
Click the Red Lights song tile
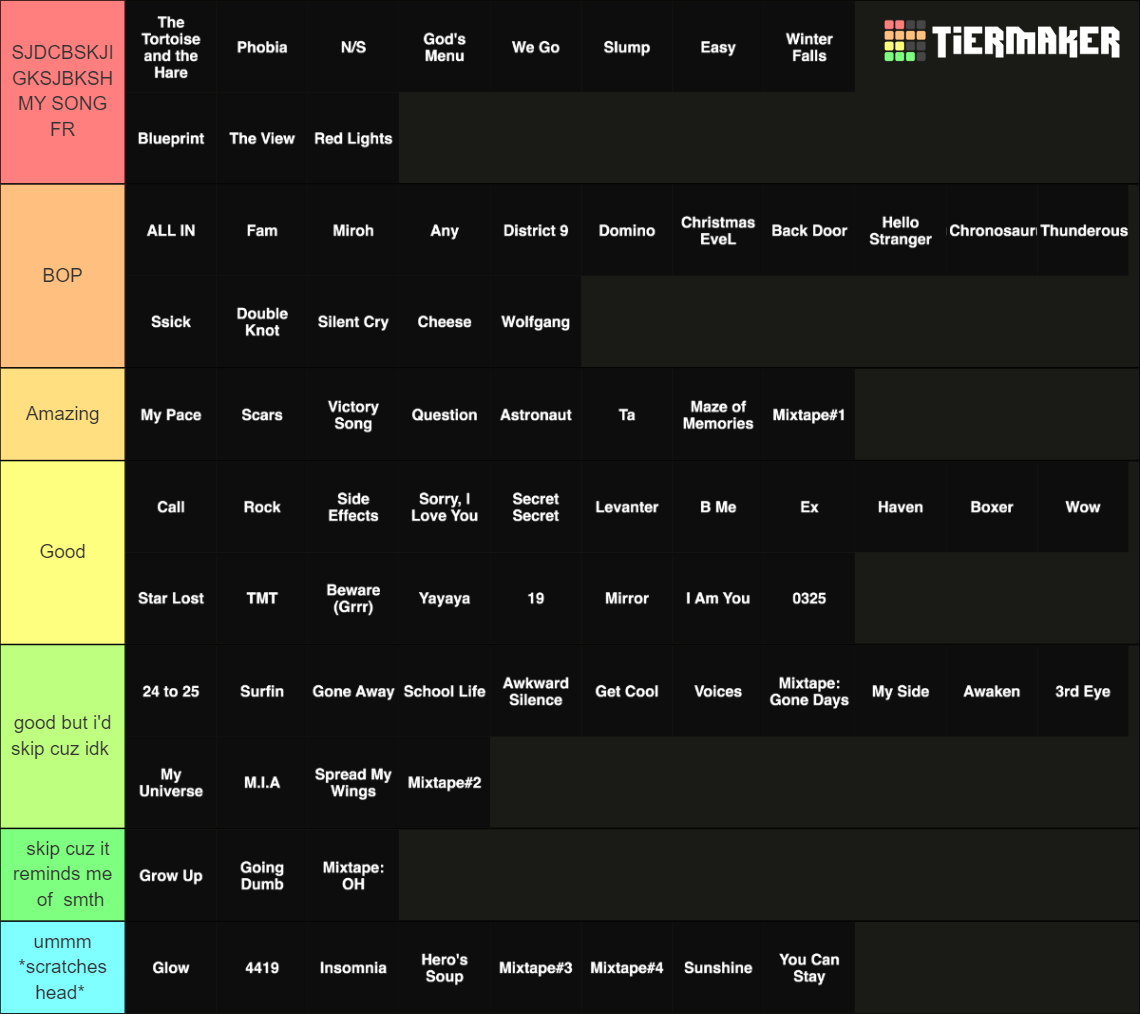coord(353,138)
